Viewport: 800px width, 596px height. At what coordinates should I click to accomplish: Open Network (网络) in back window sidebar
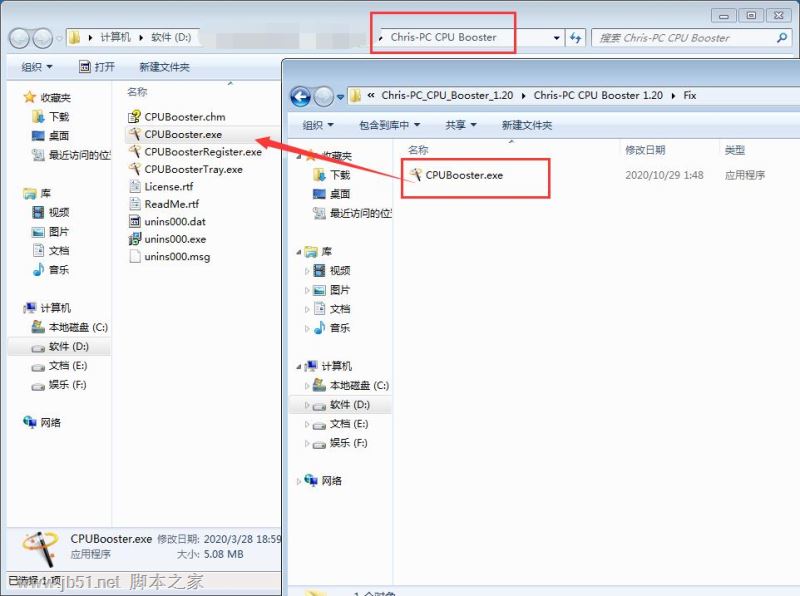(42, 423)
